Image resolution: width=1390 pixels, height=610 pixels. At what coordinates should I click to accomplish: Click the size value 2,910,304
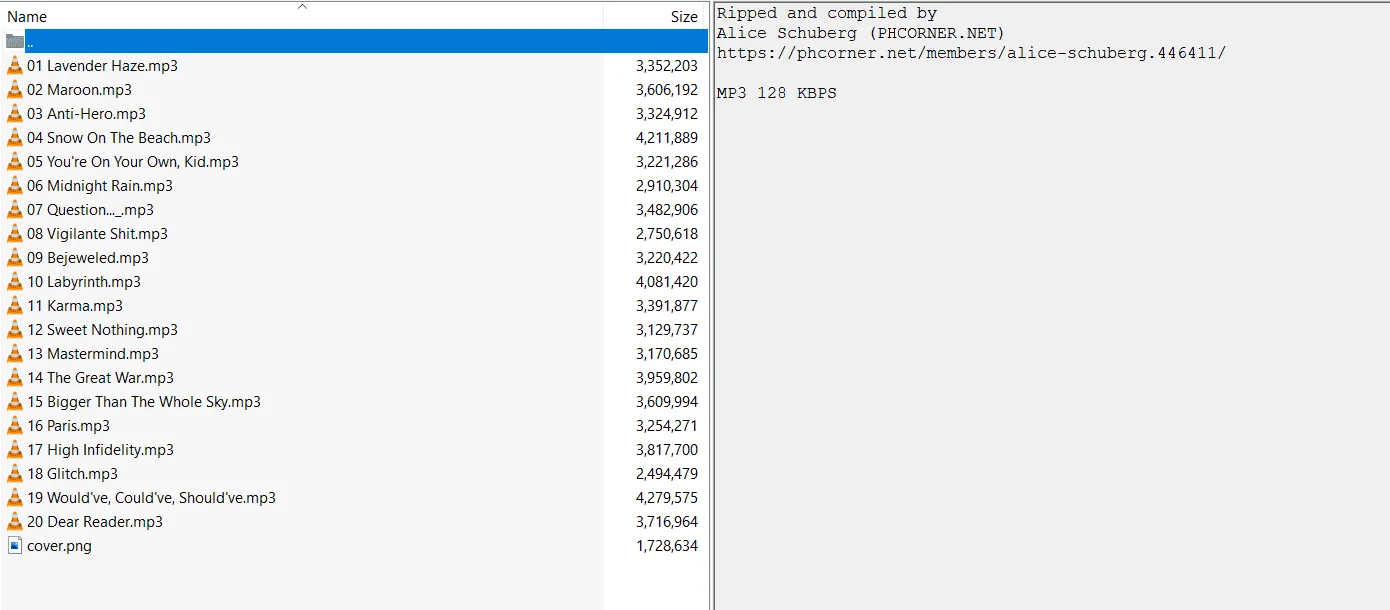pyautogui.click(x=667, y=186)
